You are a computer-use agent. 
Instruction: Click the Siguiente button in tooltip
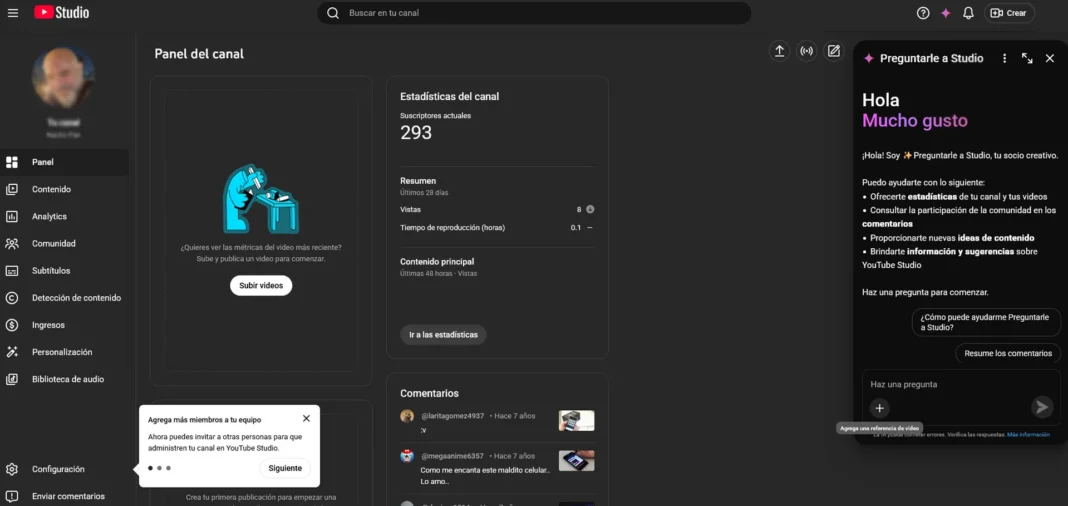(285, 468)
